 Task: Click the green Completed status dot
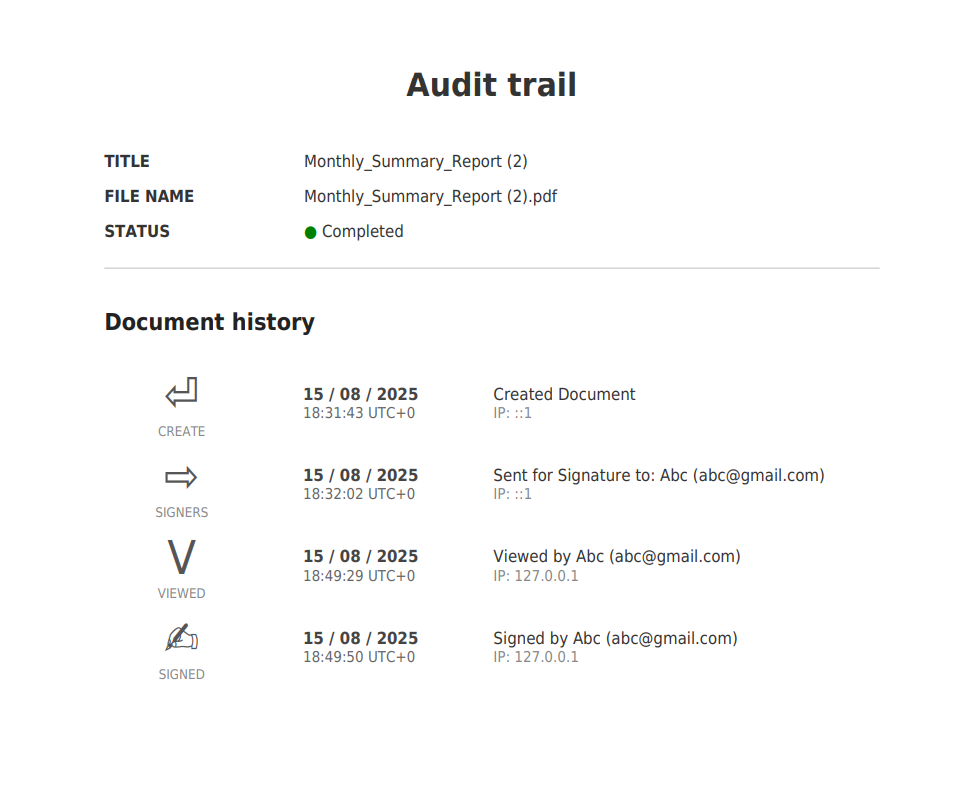[x=310, y=233]
